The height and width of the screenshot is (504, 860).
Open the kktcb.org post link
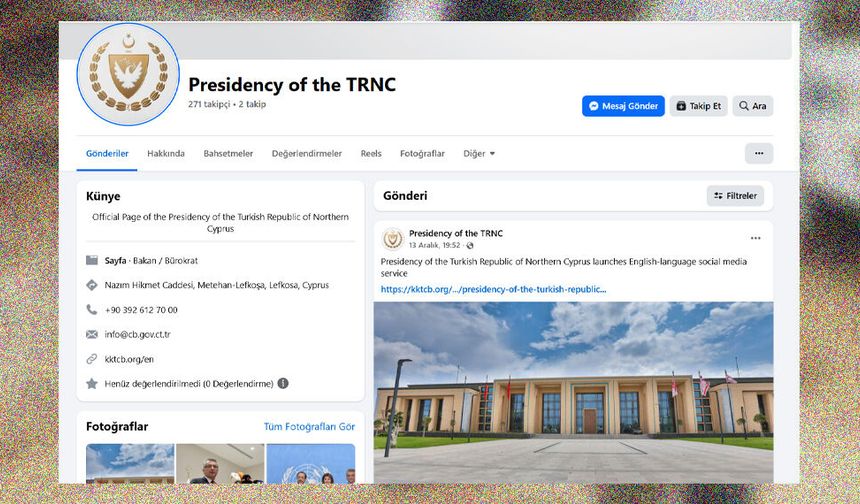pos(493,289)
